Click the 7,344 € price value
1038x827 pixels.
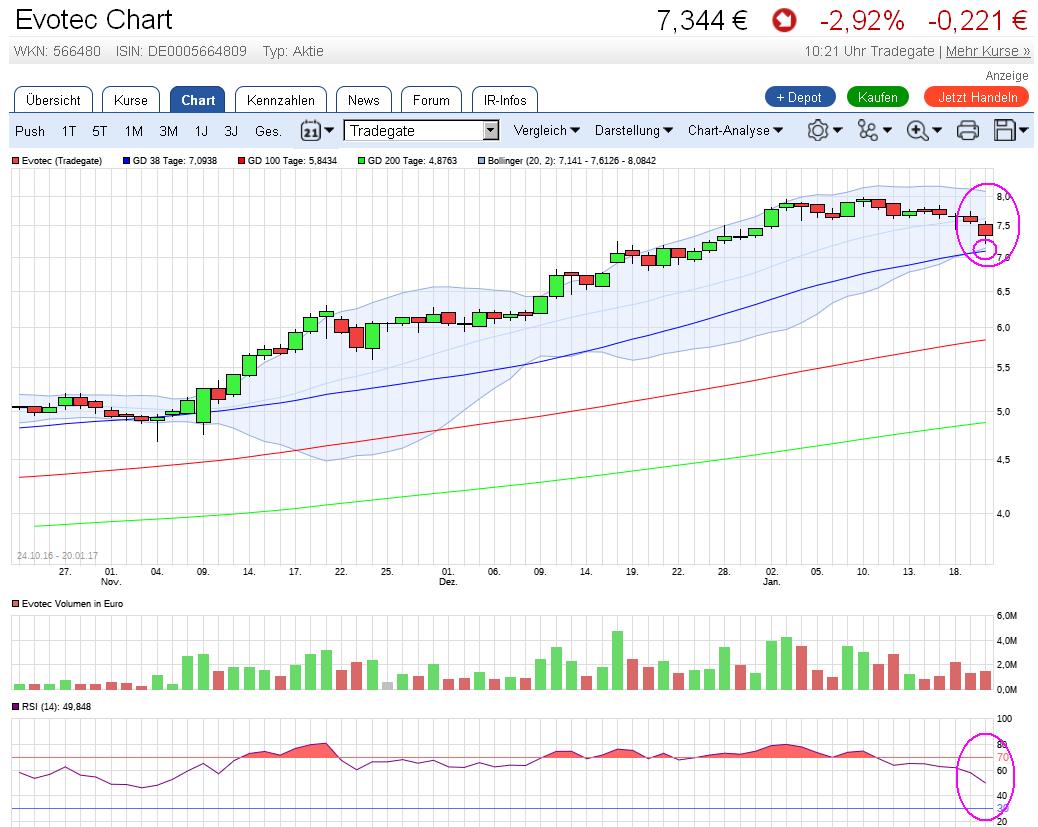click(x=702, y=21)
